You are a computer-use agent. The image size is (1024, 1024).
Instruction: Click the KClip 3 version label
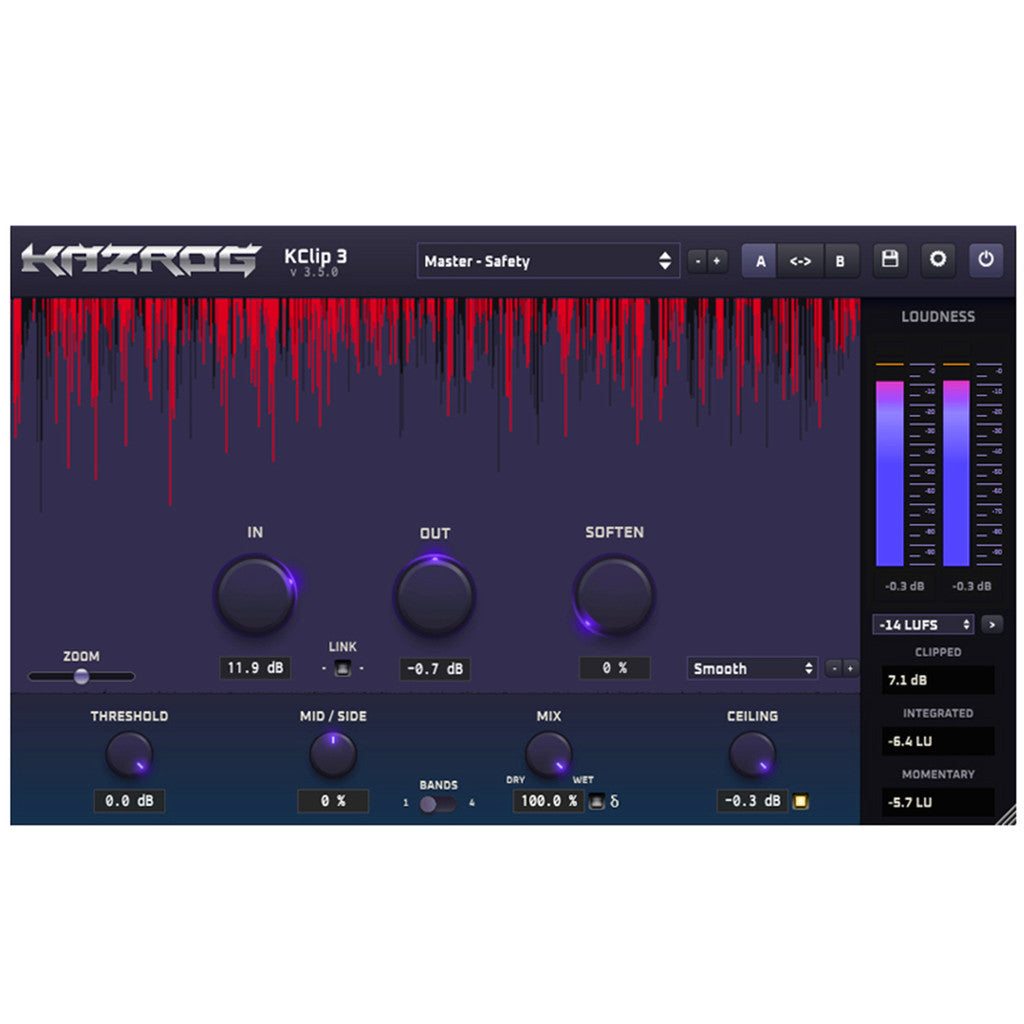click(315, 262)
